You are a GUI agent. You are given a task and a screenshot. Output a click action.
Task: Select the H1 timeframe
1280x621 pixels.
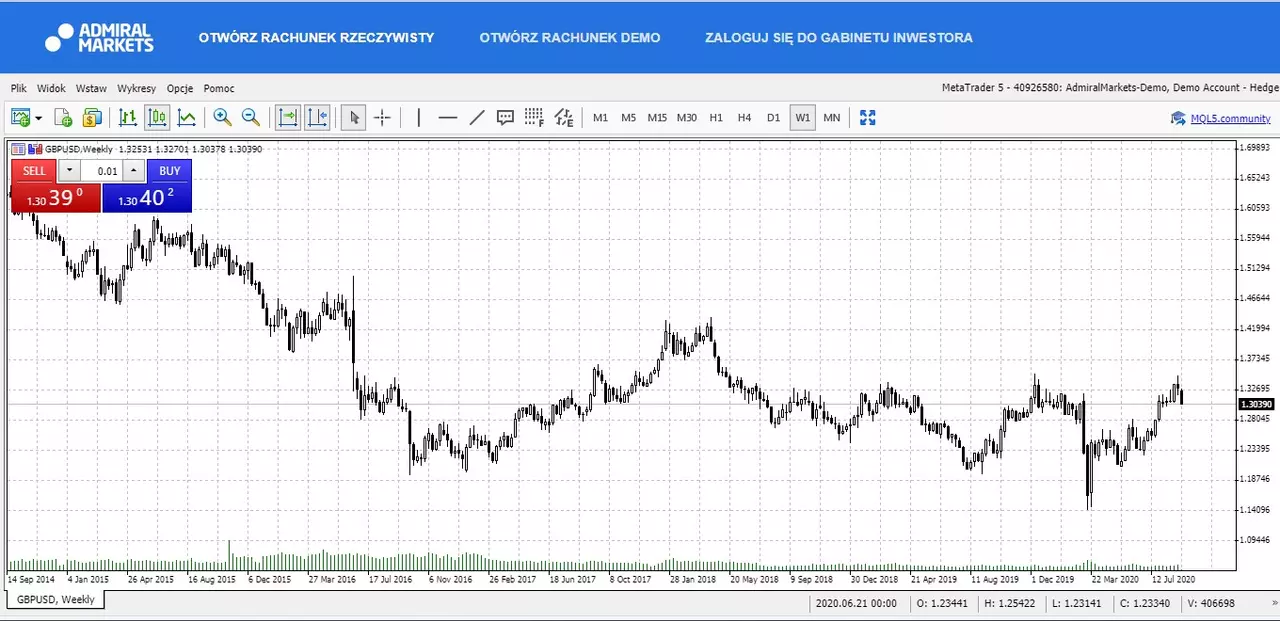716,117
